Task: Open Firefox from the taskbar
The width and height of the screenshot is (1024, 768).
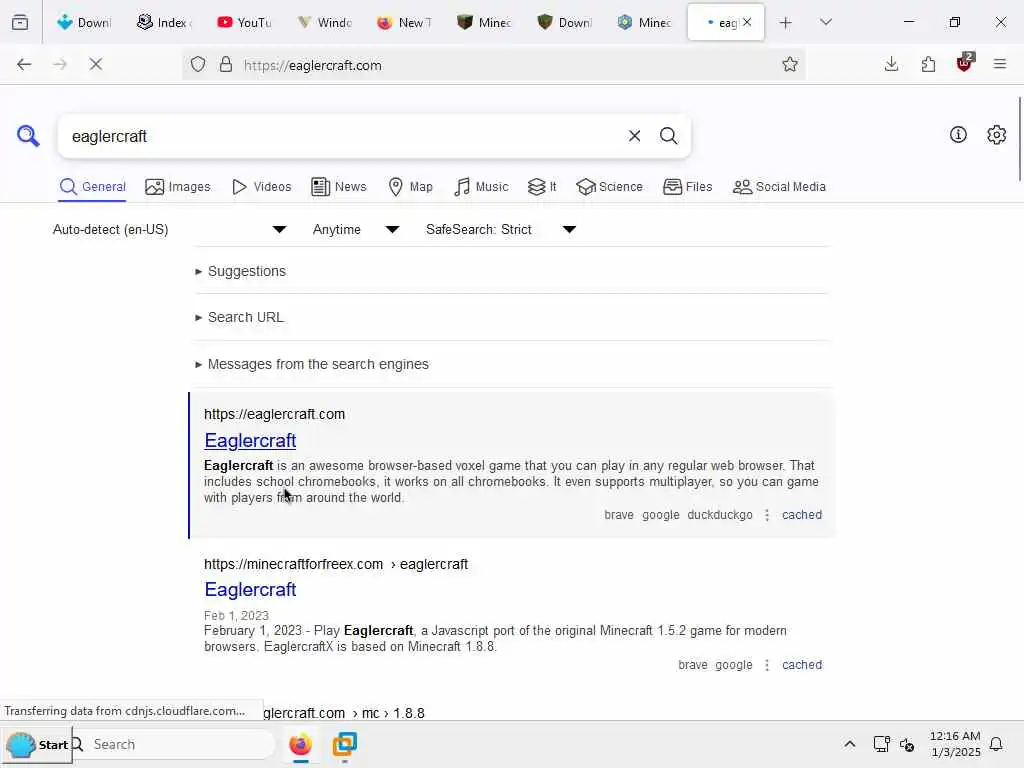Action: [x=300, y=744]
